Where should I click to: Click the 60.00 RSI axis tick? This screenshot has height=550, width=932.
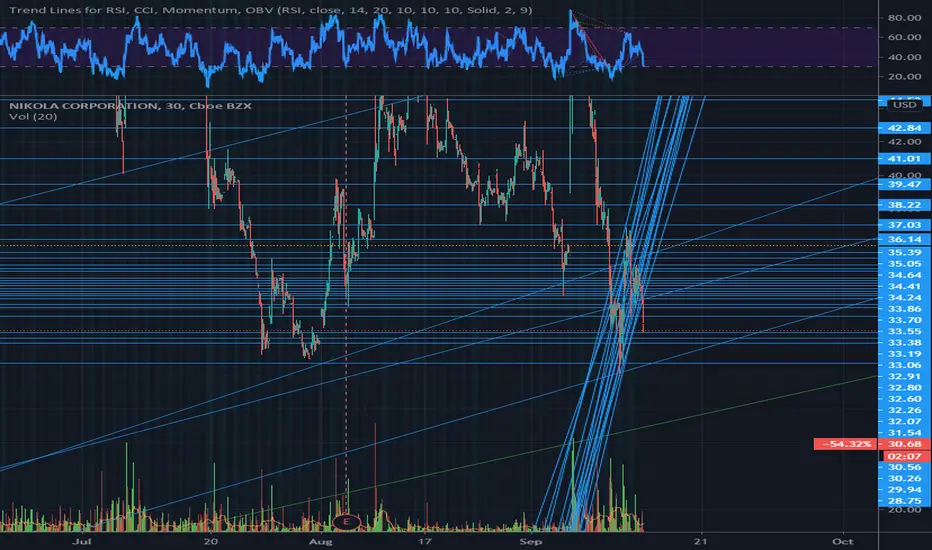click(x=904, y=37)
